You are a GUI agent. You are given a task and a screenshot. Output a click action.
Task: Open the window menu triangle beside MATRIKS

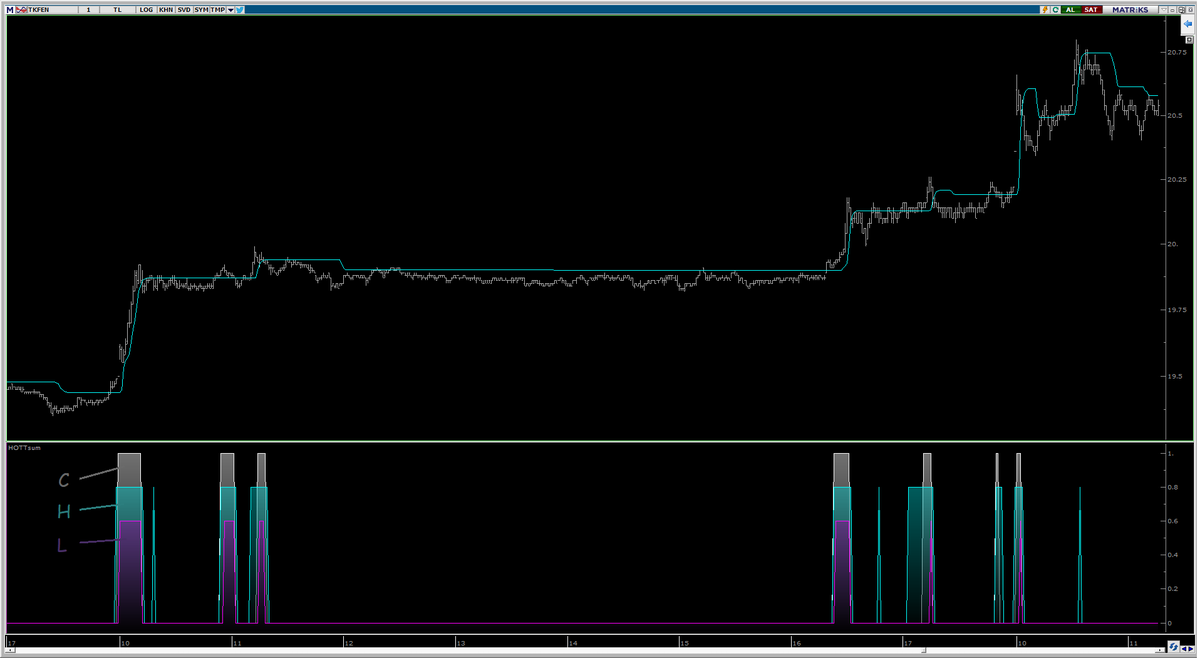(1166, 10)
